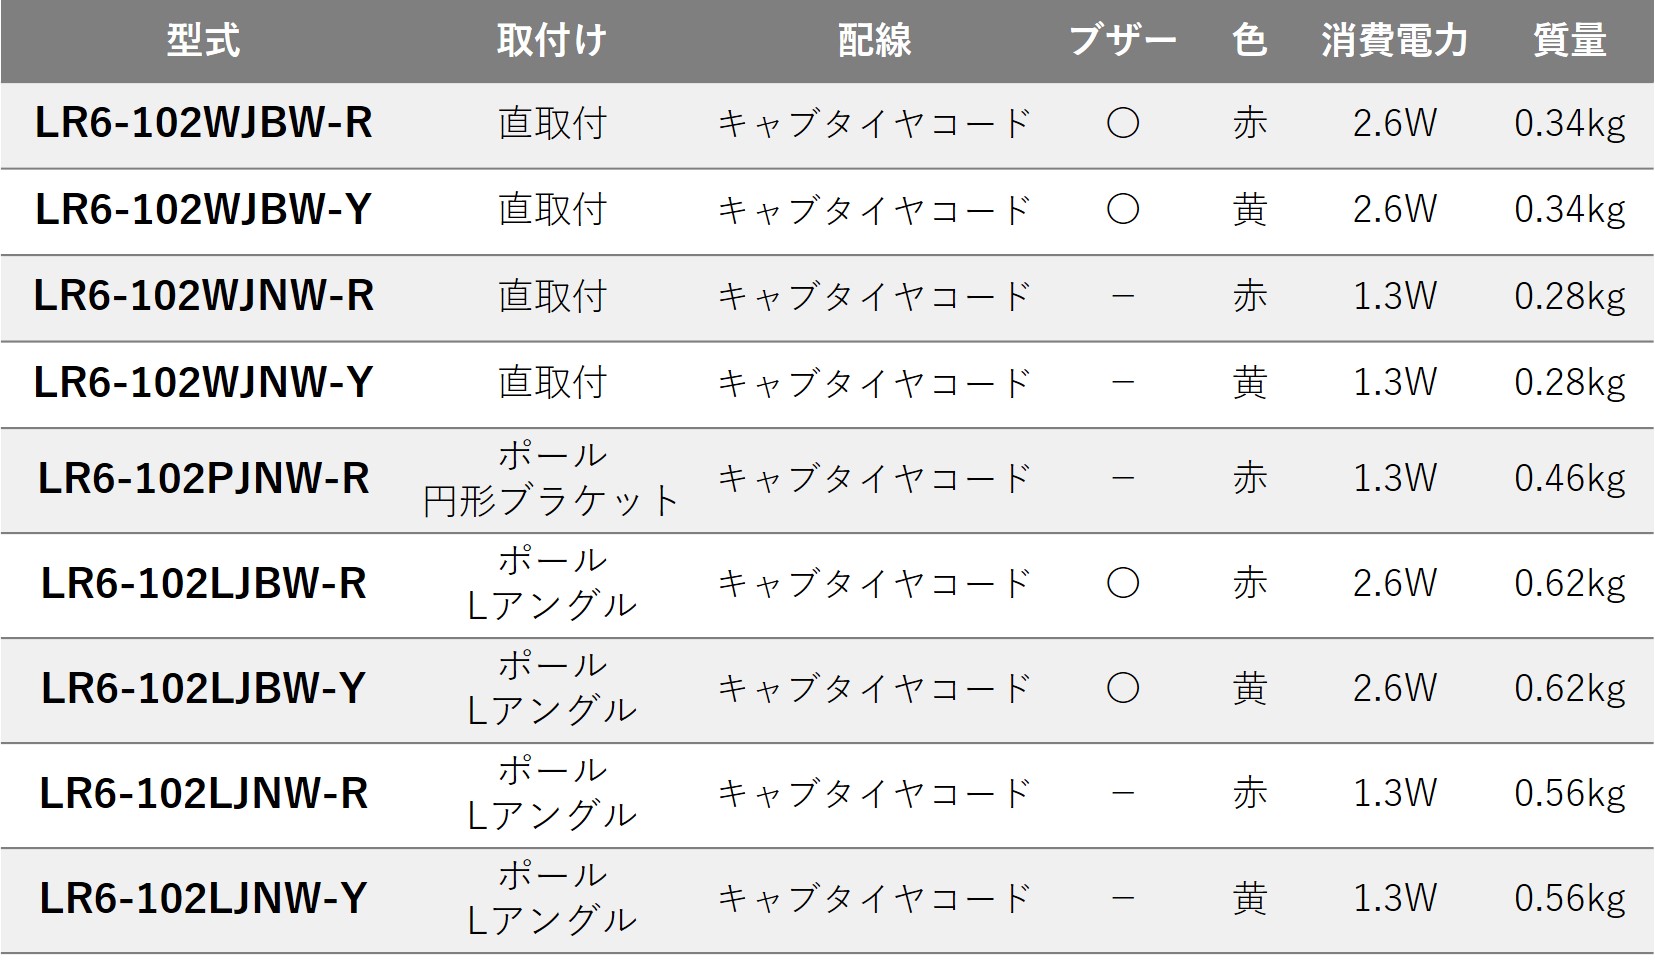Click the 色 column header
This screenshot has width=1655, height=969.
(x=1250, y=41)
